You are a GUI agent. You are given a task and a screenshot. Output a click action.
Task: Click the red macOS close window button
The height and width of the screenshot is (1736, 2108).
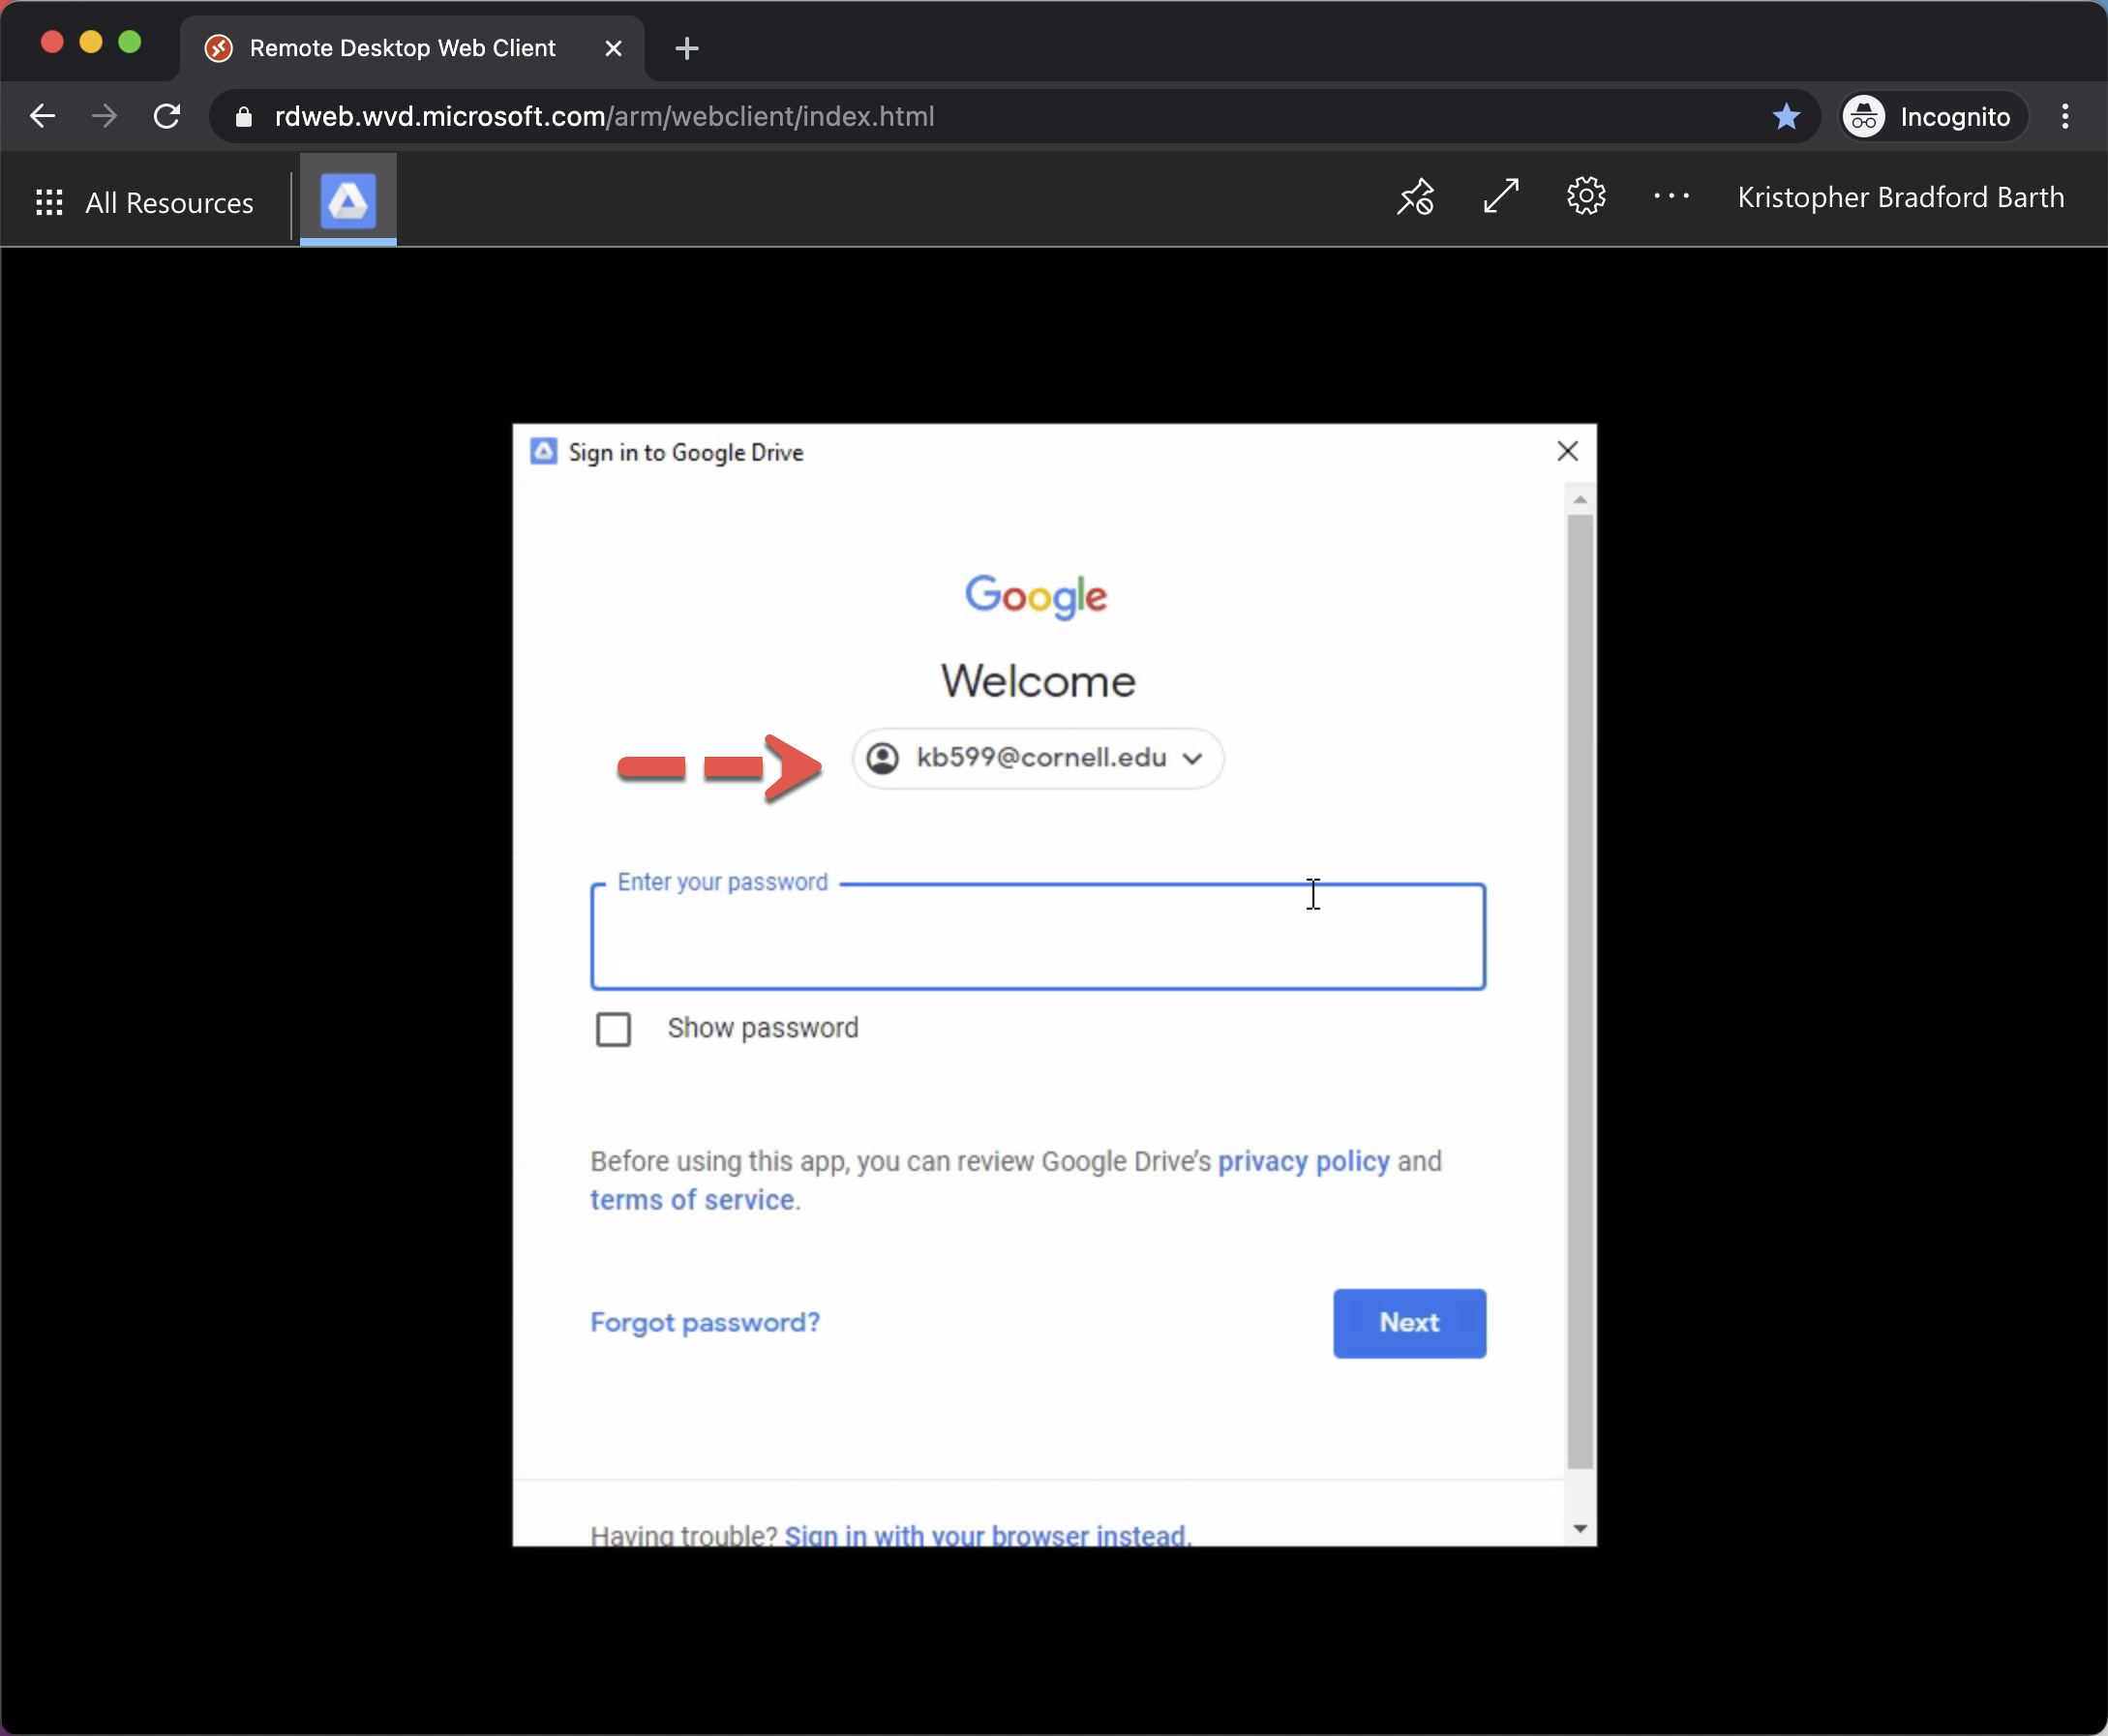52,42
